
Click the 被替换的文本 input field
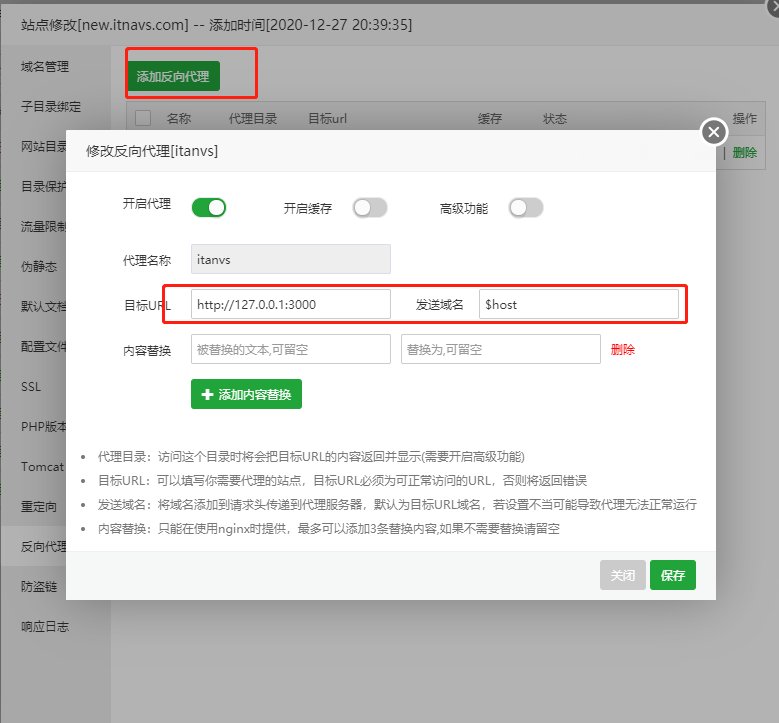291,349
